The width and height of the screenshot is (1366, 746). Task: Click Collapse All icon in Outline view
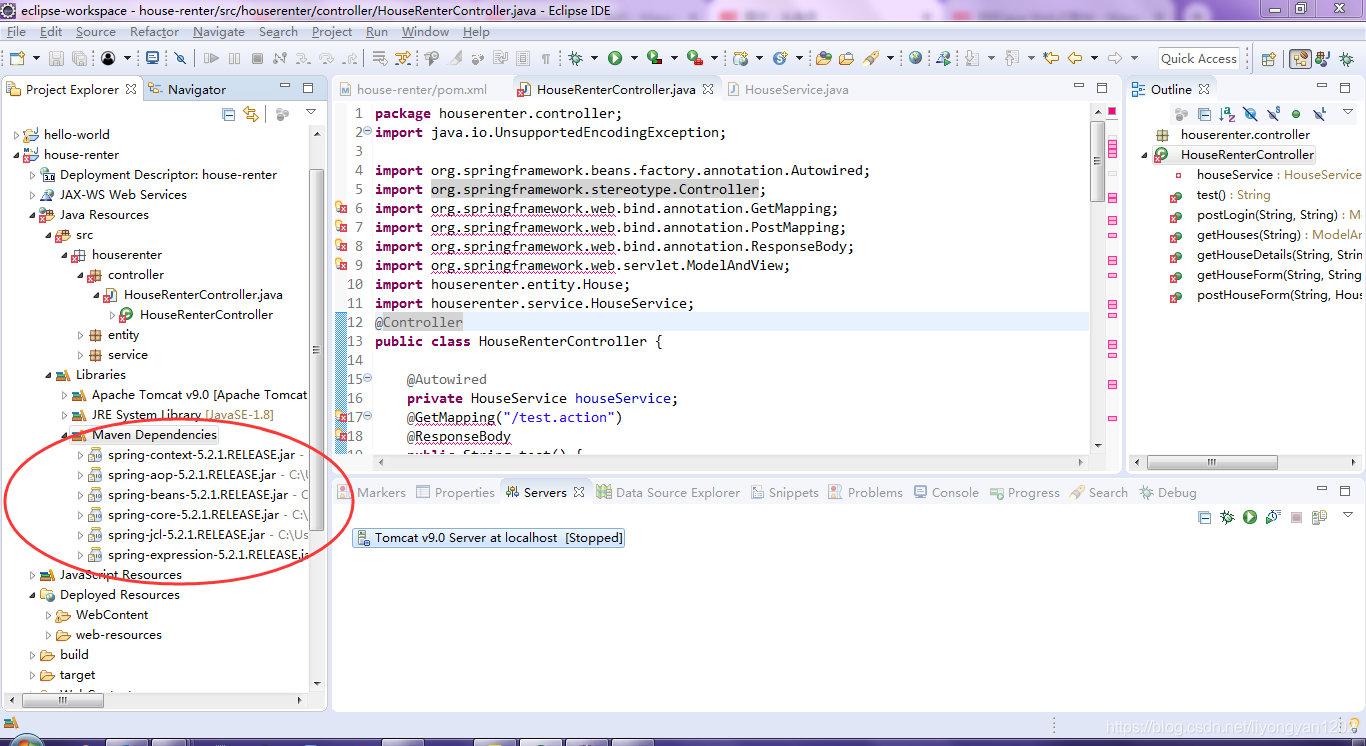tap(1204, 114)
